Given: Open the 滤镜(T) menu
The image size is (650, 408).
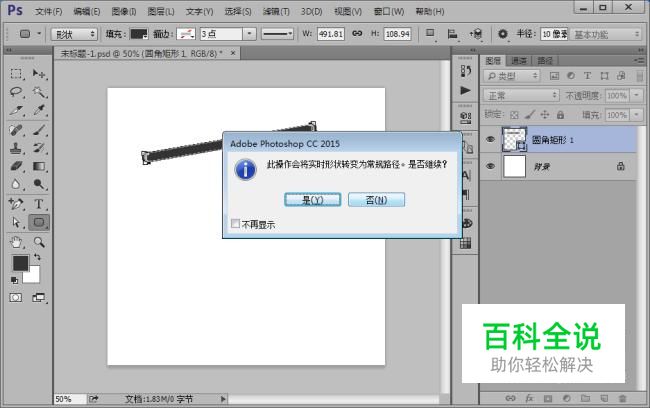Looking at the screenshot, I should point(276,12).
